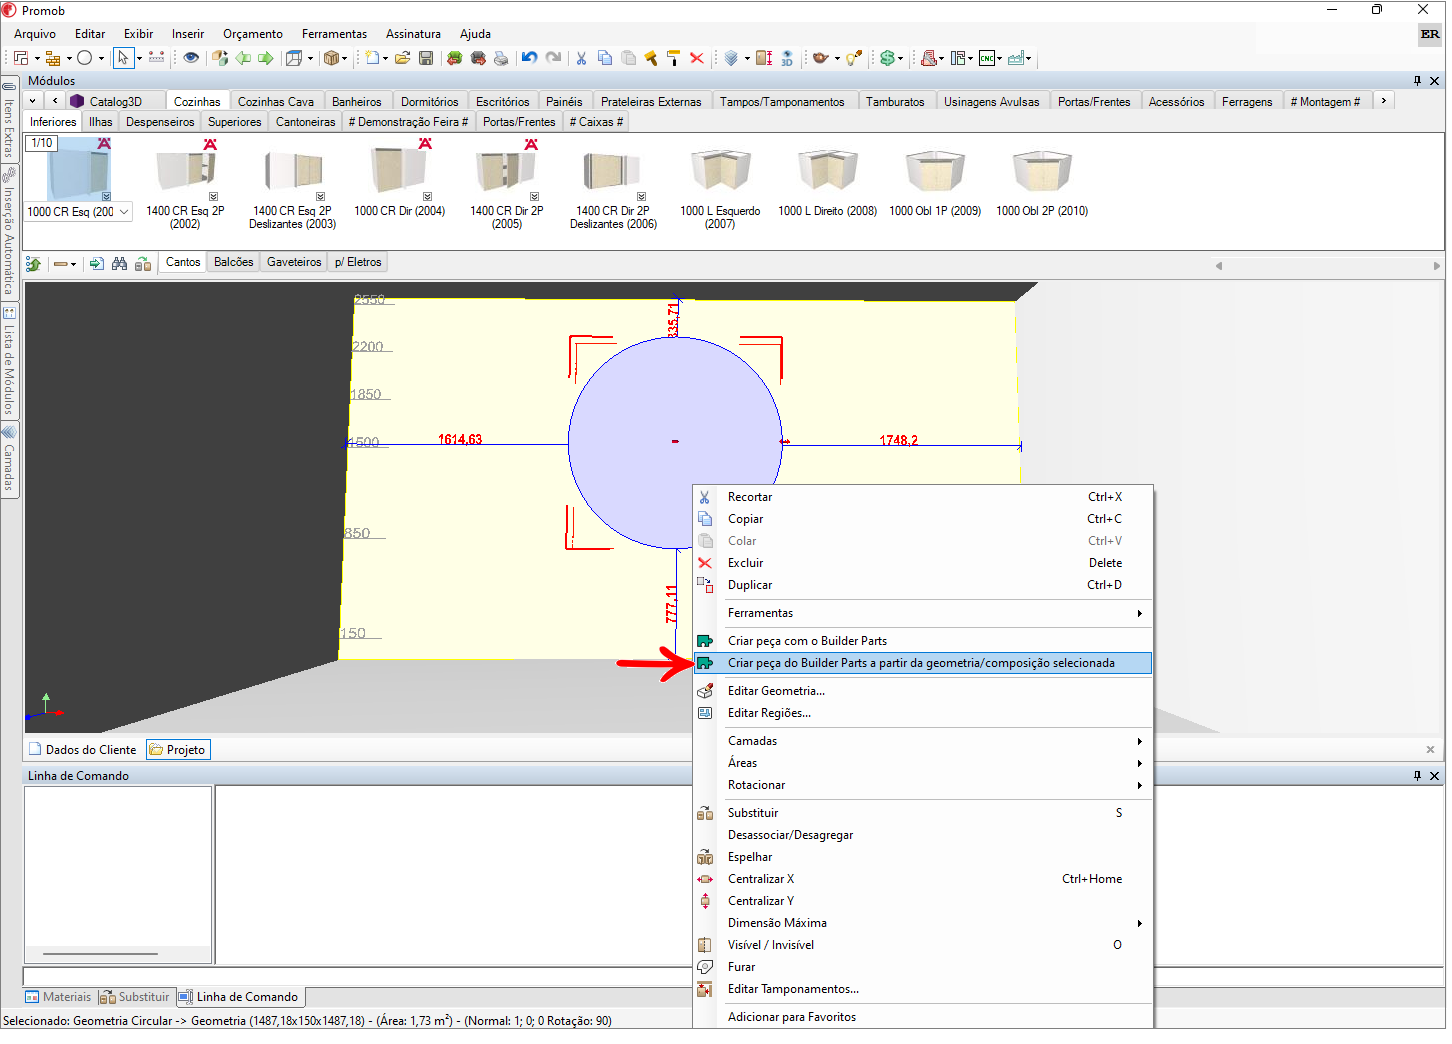The height and width of the screenshot is (1044, 1452).
Task: Open the 1000 CR Esq module dropdown
Action: point(124,212)
